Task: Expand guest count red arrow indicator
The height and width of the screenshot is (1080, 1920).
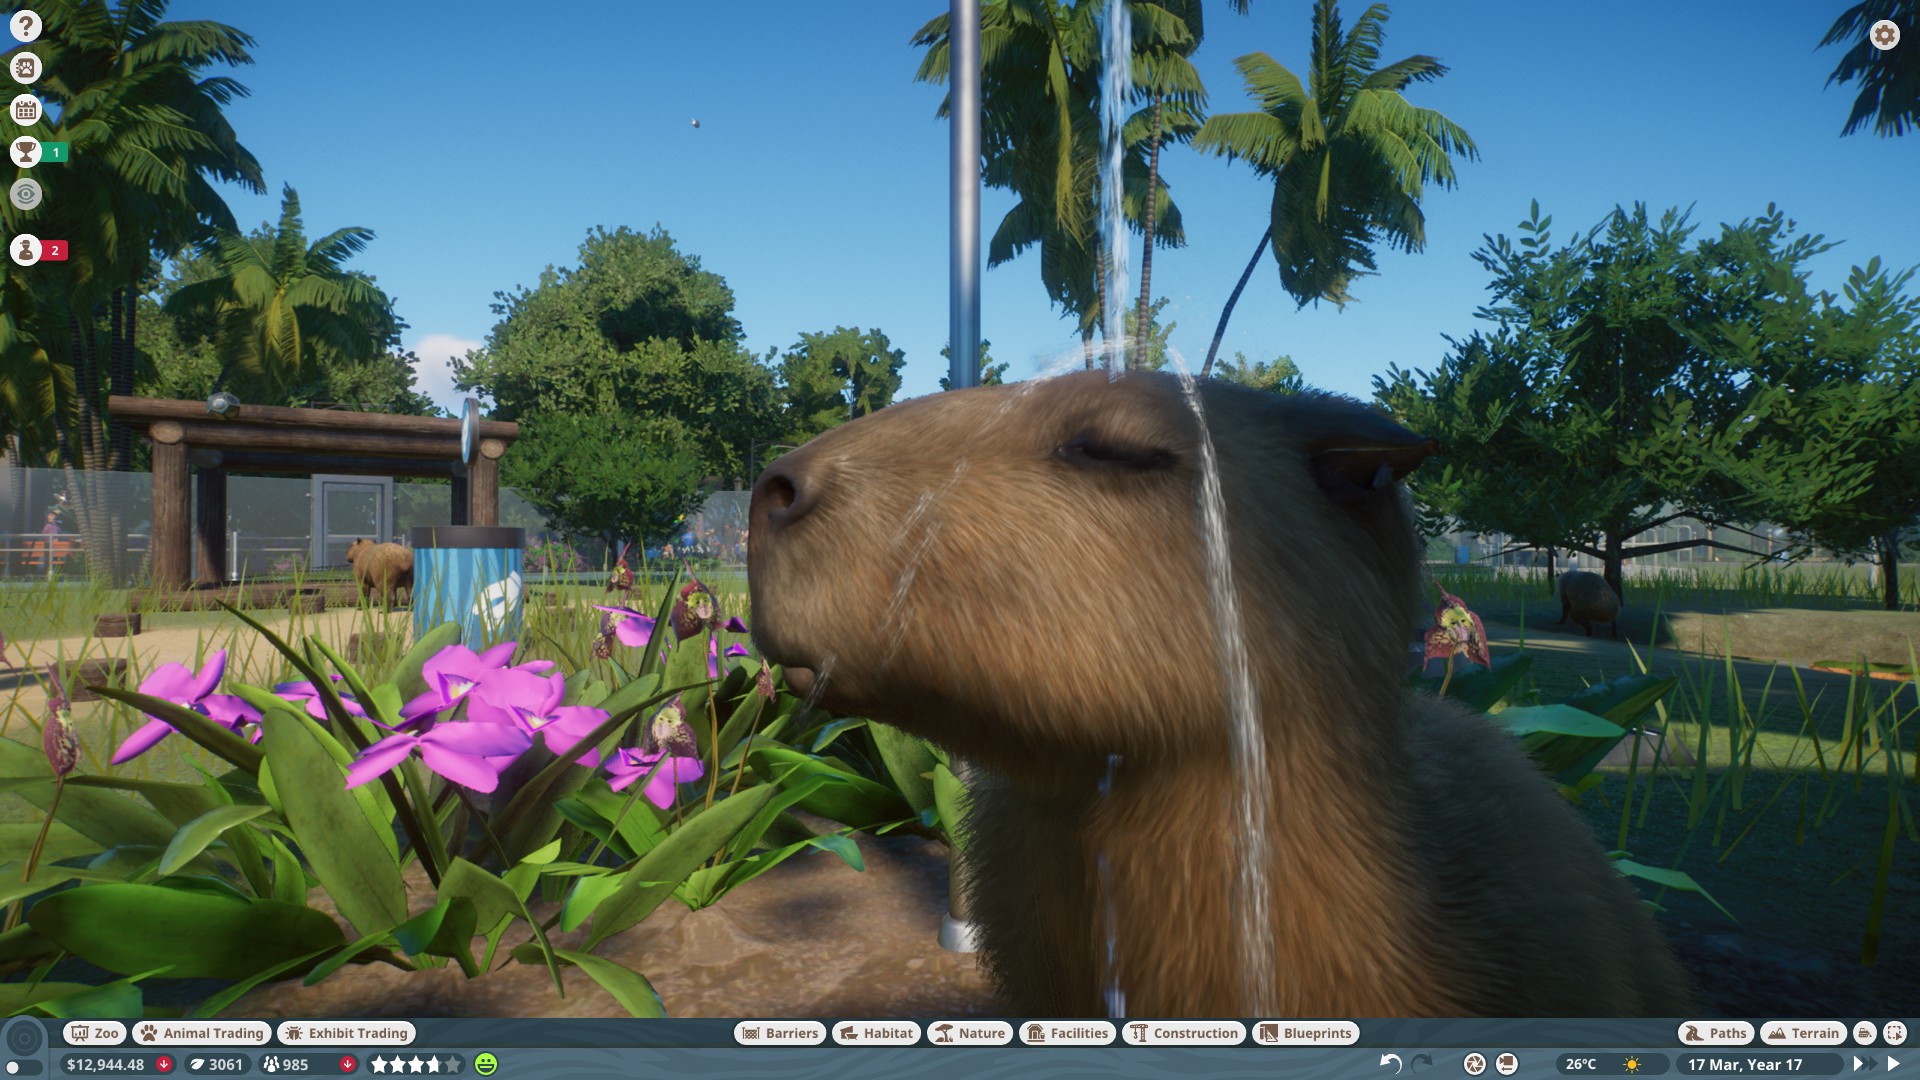Action: point(347,1064)
